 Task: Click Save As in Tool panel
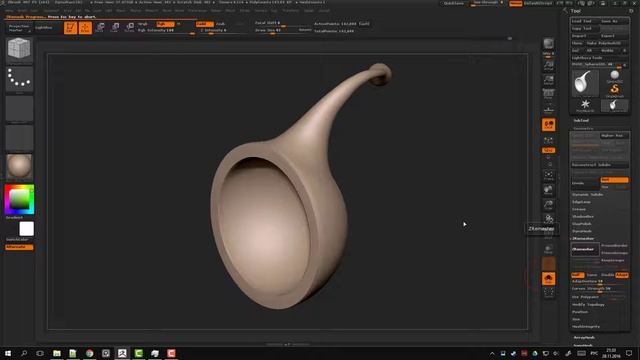614,21
